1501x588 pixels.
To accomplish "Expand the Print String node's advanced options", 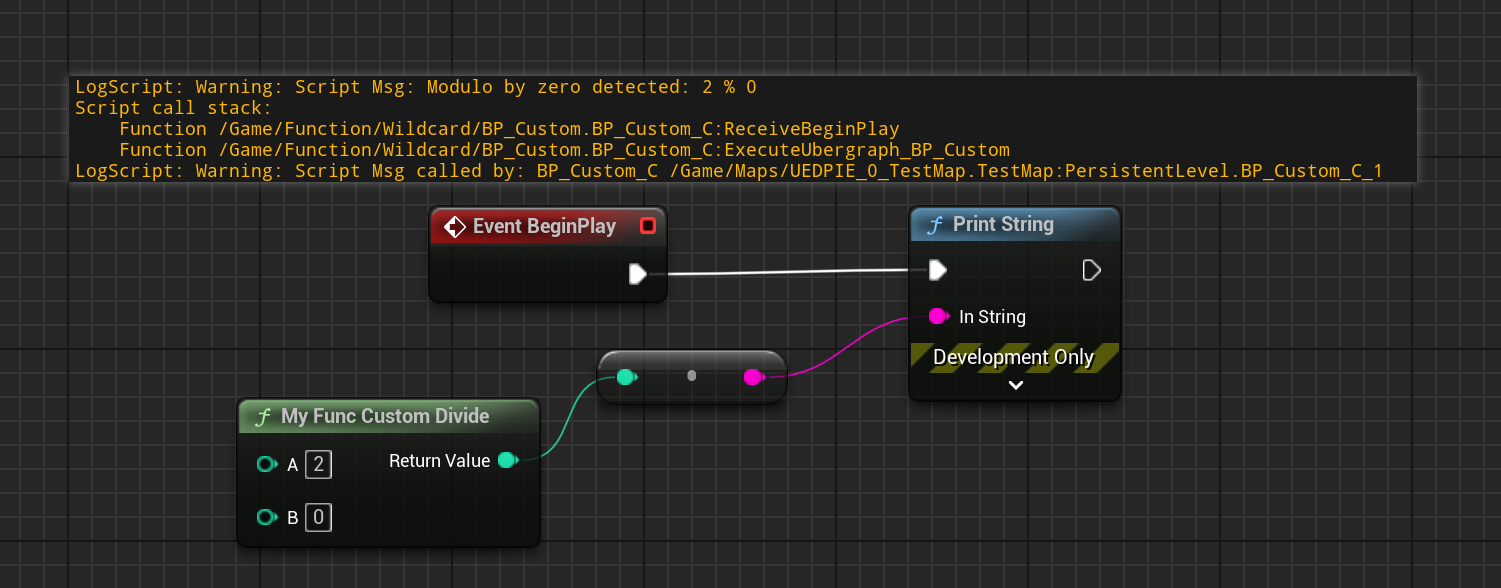I will pyautogui.click(x=1015, y=386).
